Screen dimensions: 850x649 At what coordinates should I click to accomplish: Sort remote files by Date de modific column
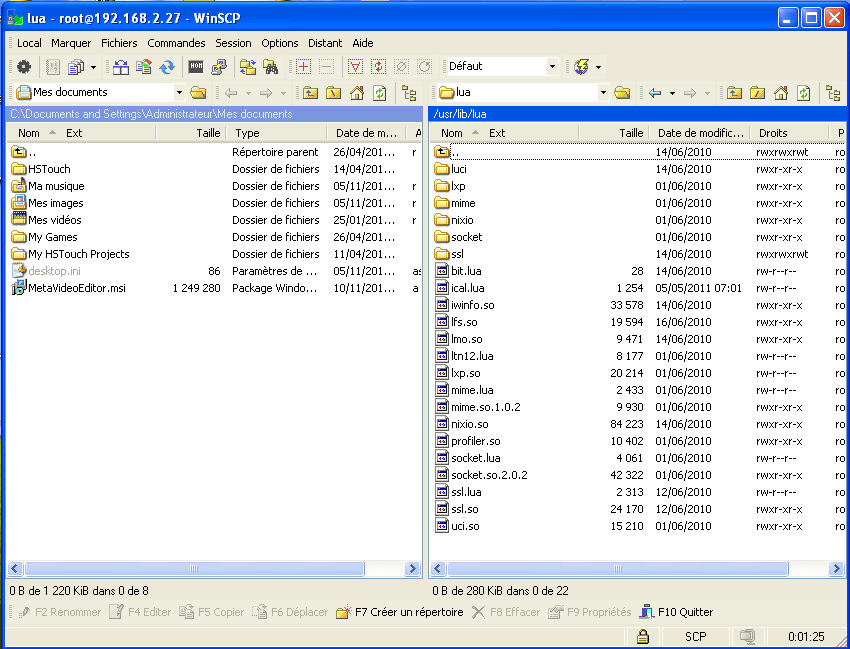(699, 133)
